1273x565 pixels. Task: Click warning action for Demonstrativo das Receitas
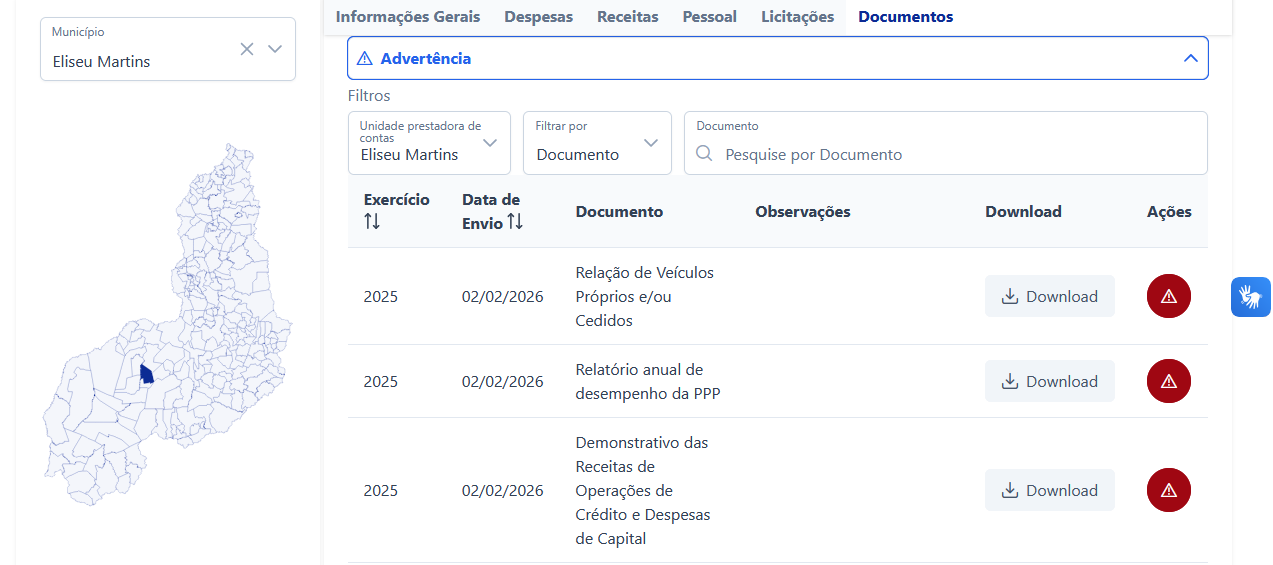[x=1169, y=490]
